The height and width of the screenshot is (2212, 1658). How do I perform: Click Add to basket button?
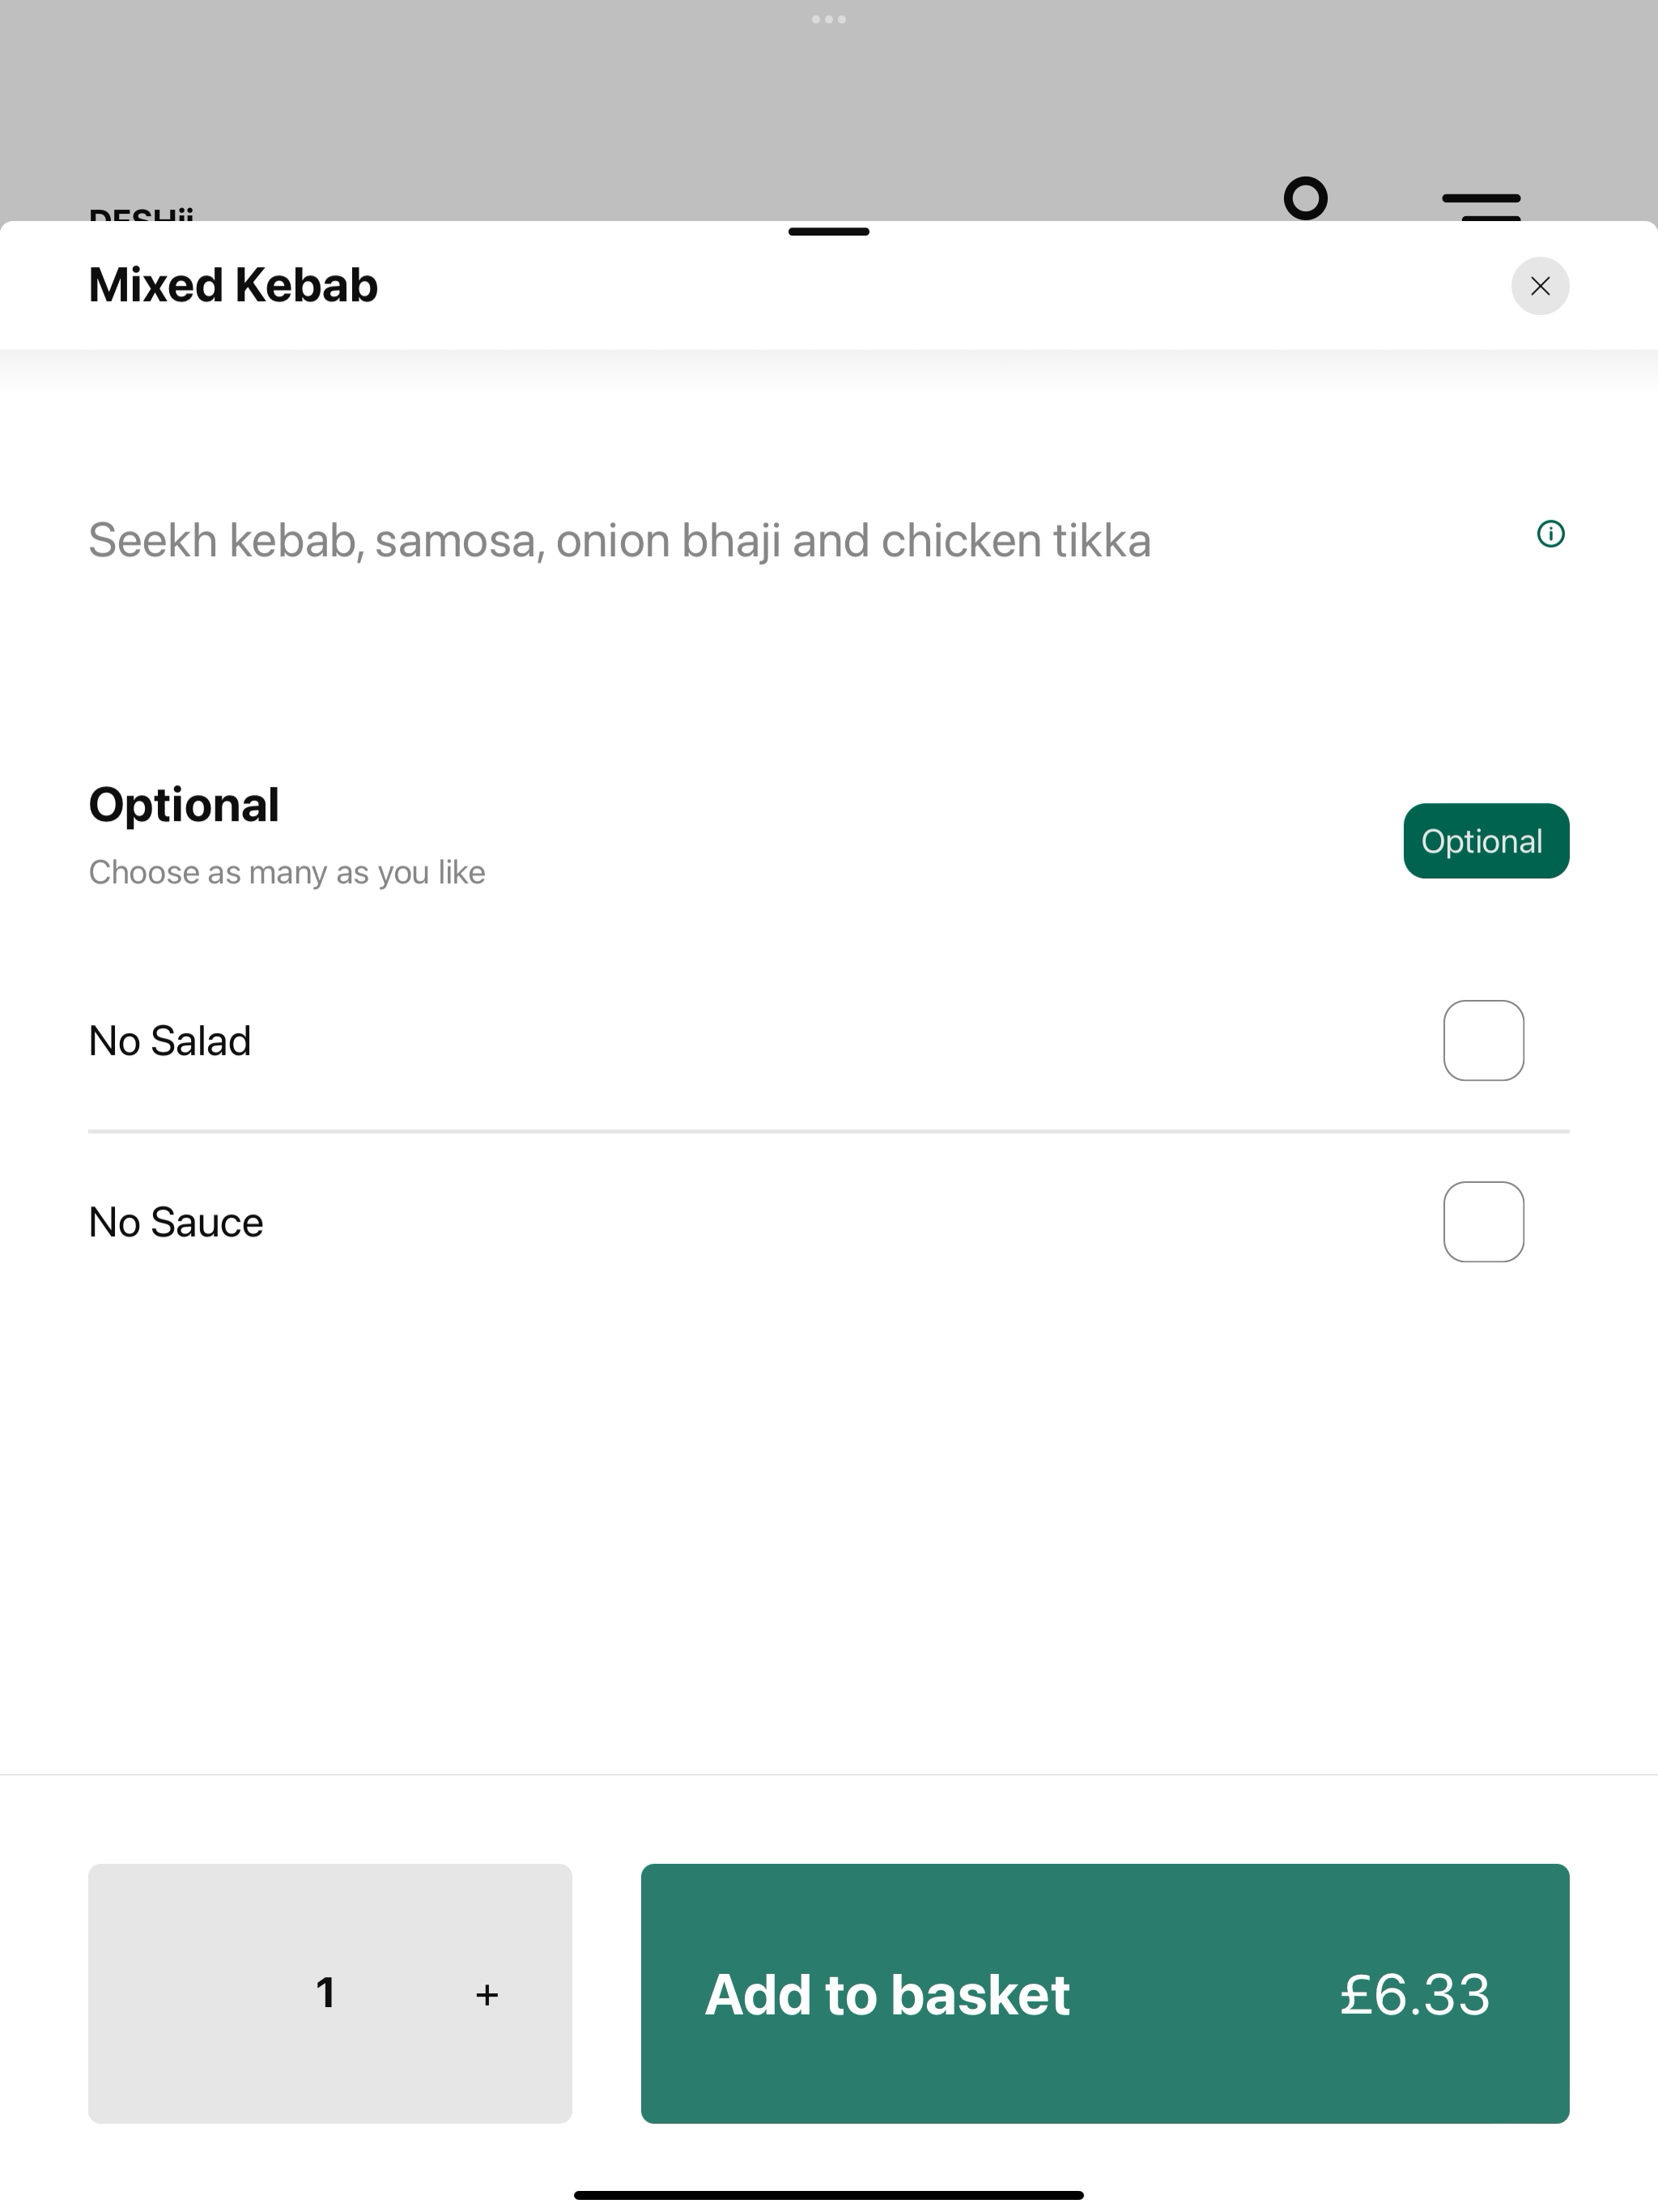[1105, 1993]
